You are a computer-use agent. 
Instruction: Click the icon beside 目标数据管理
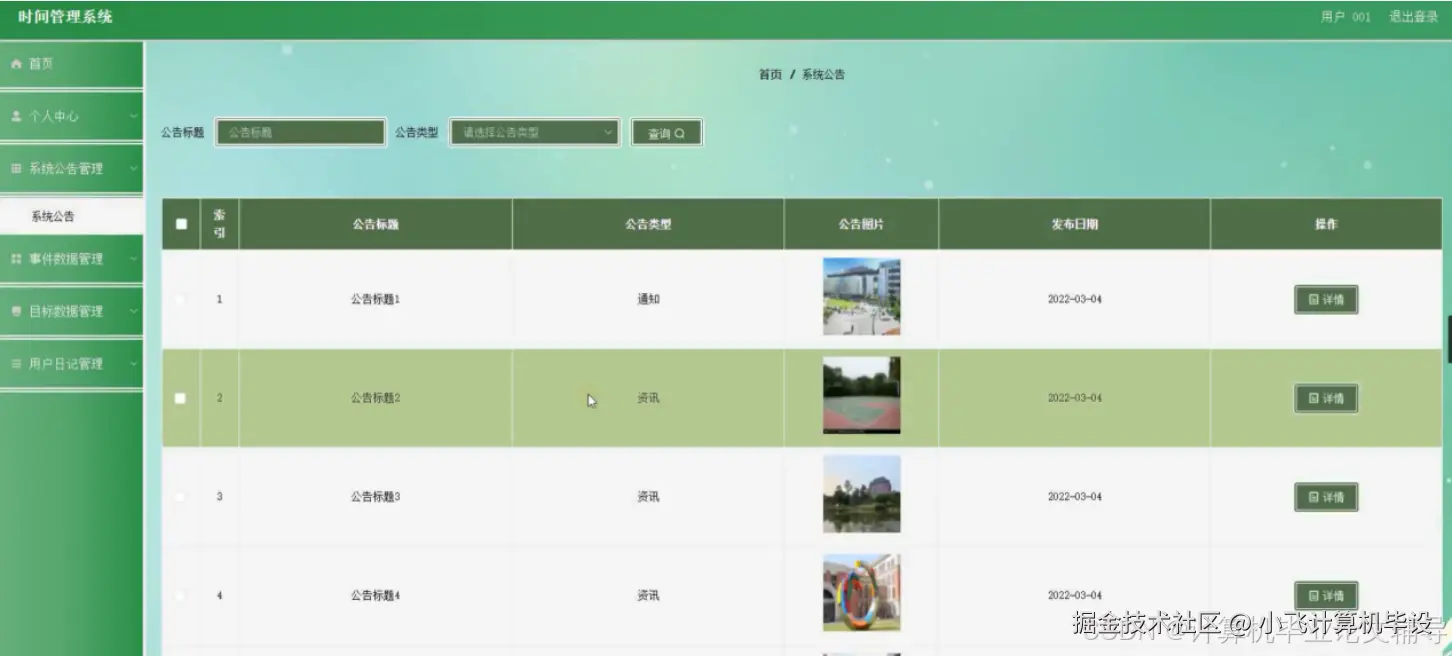click(16, 311)
